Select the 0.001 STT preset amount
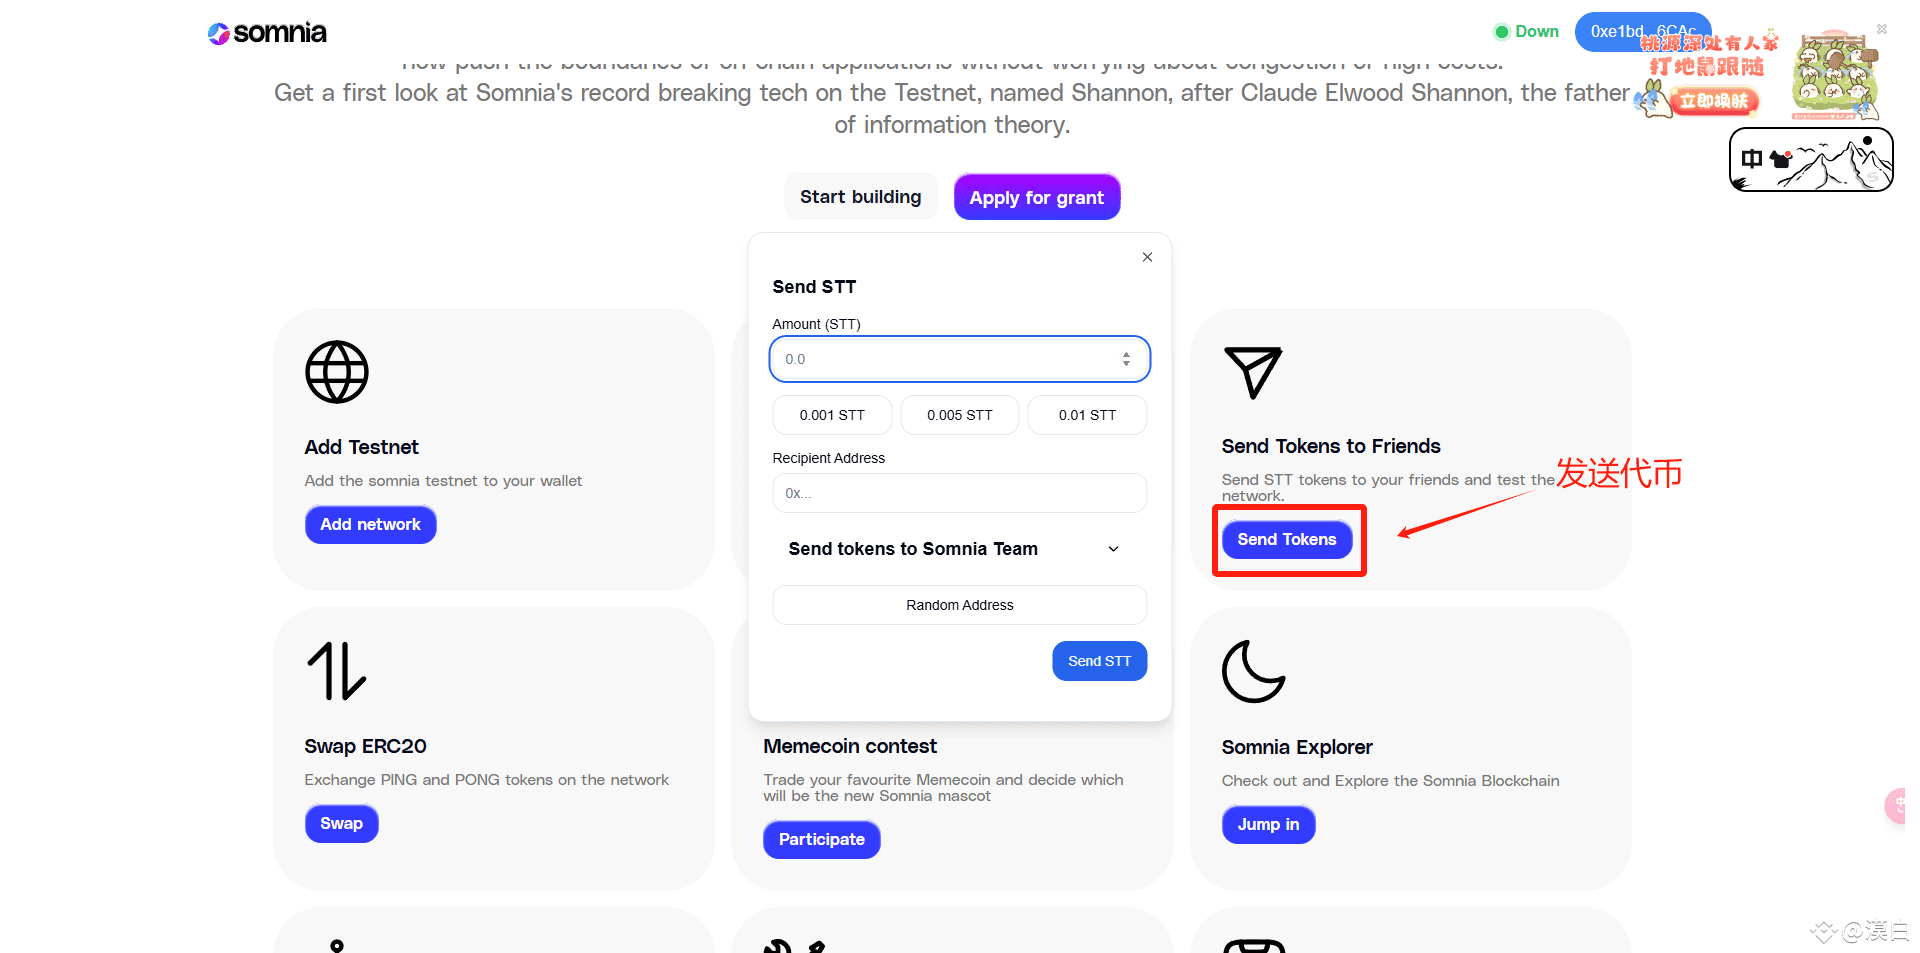The height and width of the screenshot is (953, 1920). click(x=832, y=415)
